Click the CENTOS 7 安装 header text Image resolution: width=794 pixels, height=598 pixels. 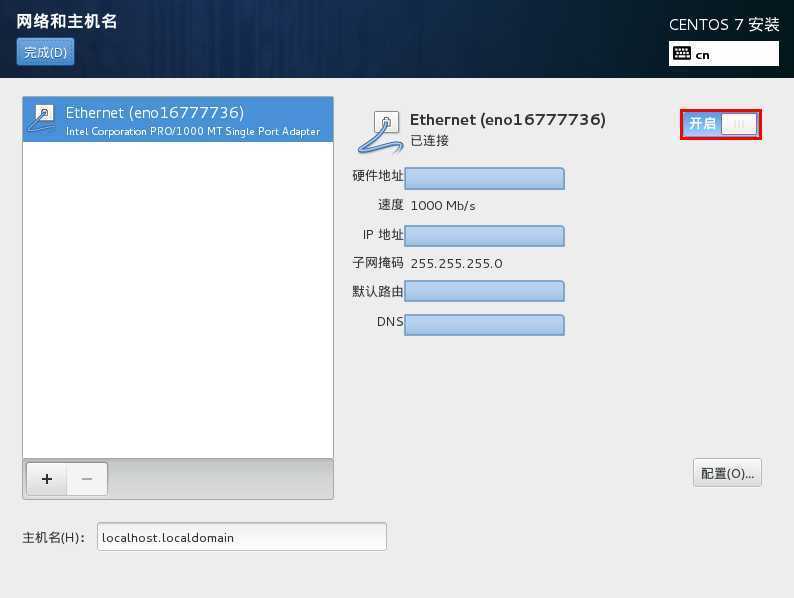click(x=724, y=25)
